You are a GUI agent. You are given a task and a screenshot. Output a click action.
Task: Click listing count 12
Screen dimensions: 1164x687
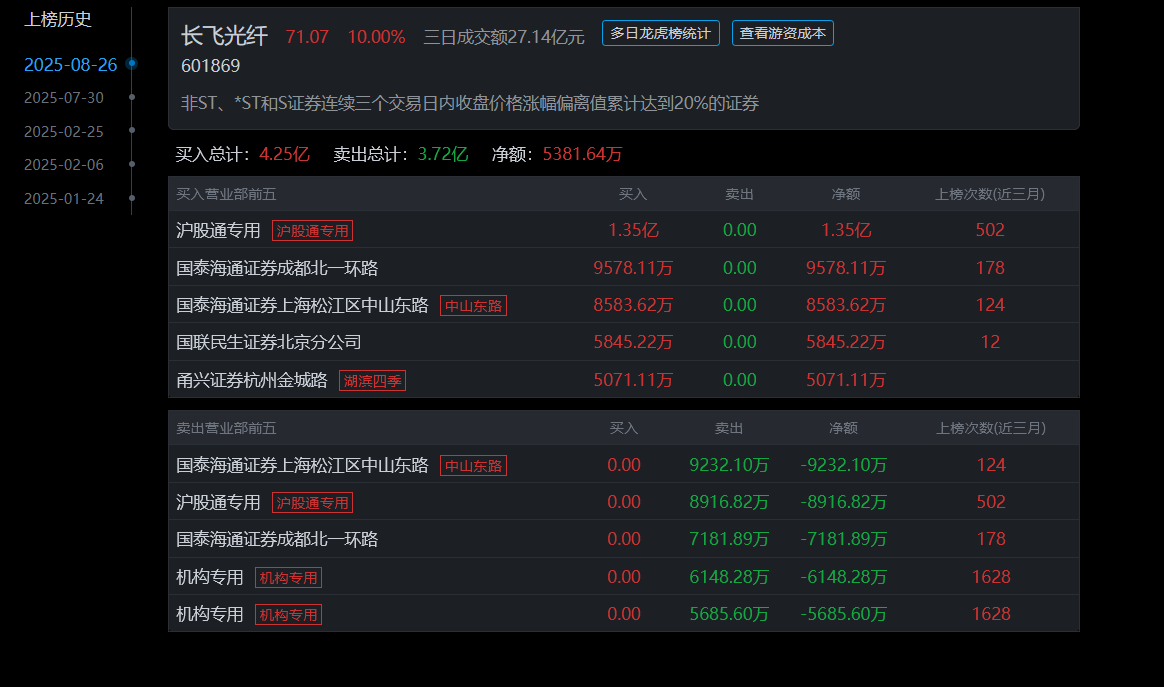click(990, 342)
